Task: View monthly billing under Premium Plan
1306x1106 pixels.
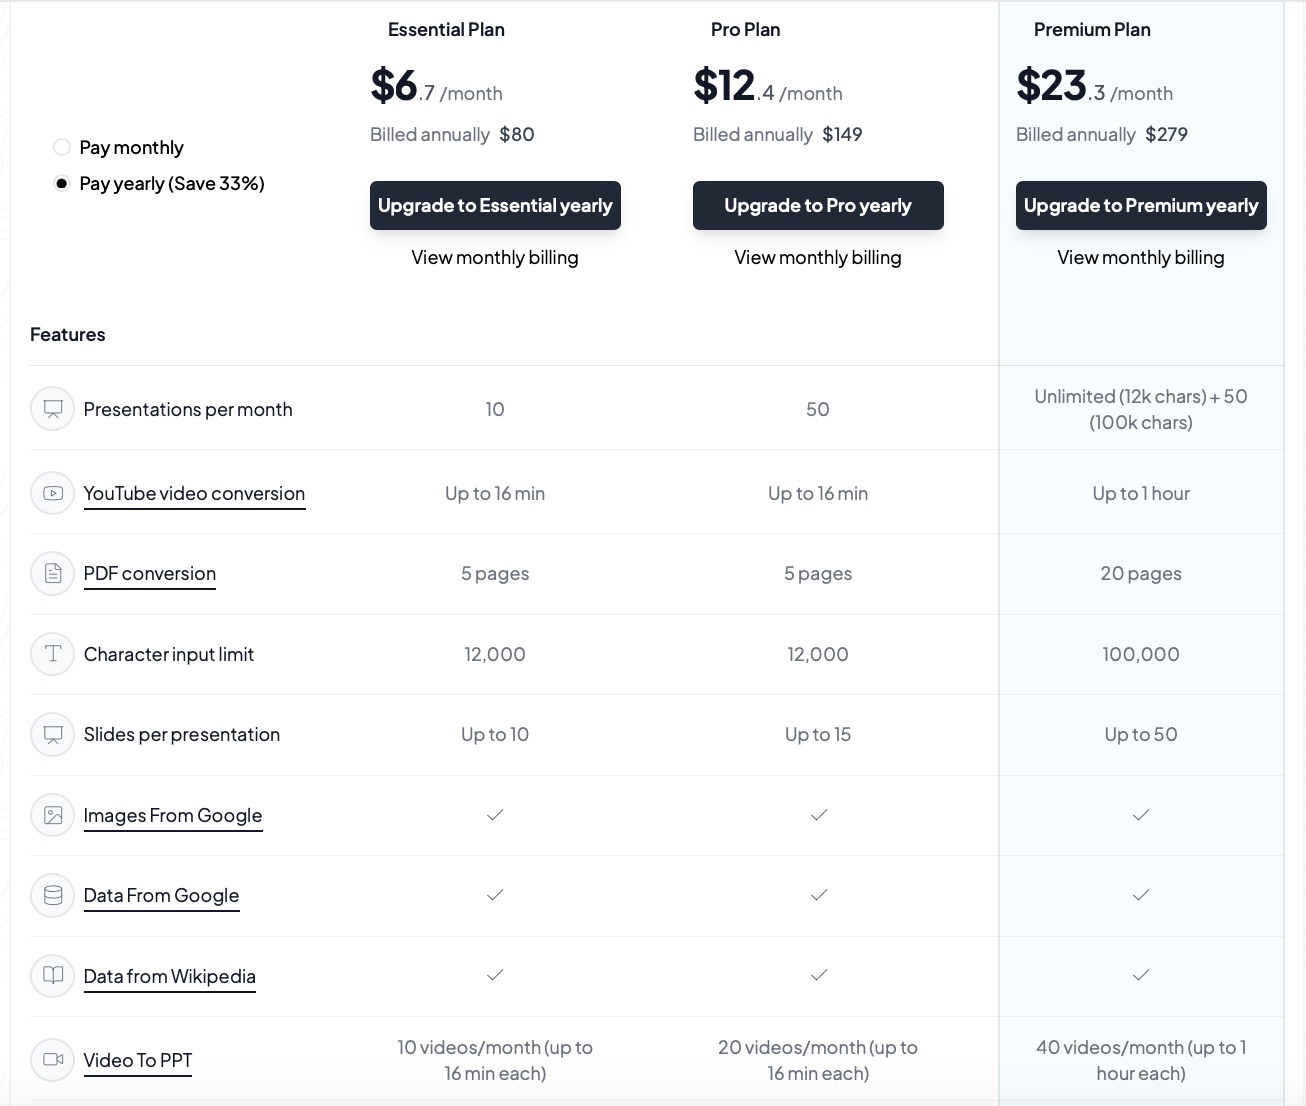Action: (1141, 257)
